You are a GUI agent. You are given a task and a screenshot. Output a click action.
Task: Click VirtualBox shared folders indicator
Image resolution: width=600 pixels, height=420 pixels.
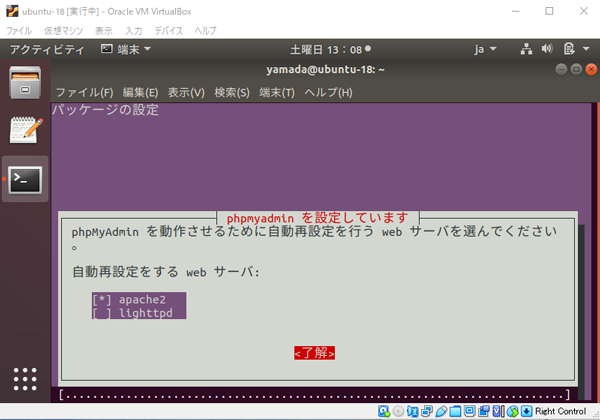455,411
